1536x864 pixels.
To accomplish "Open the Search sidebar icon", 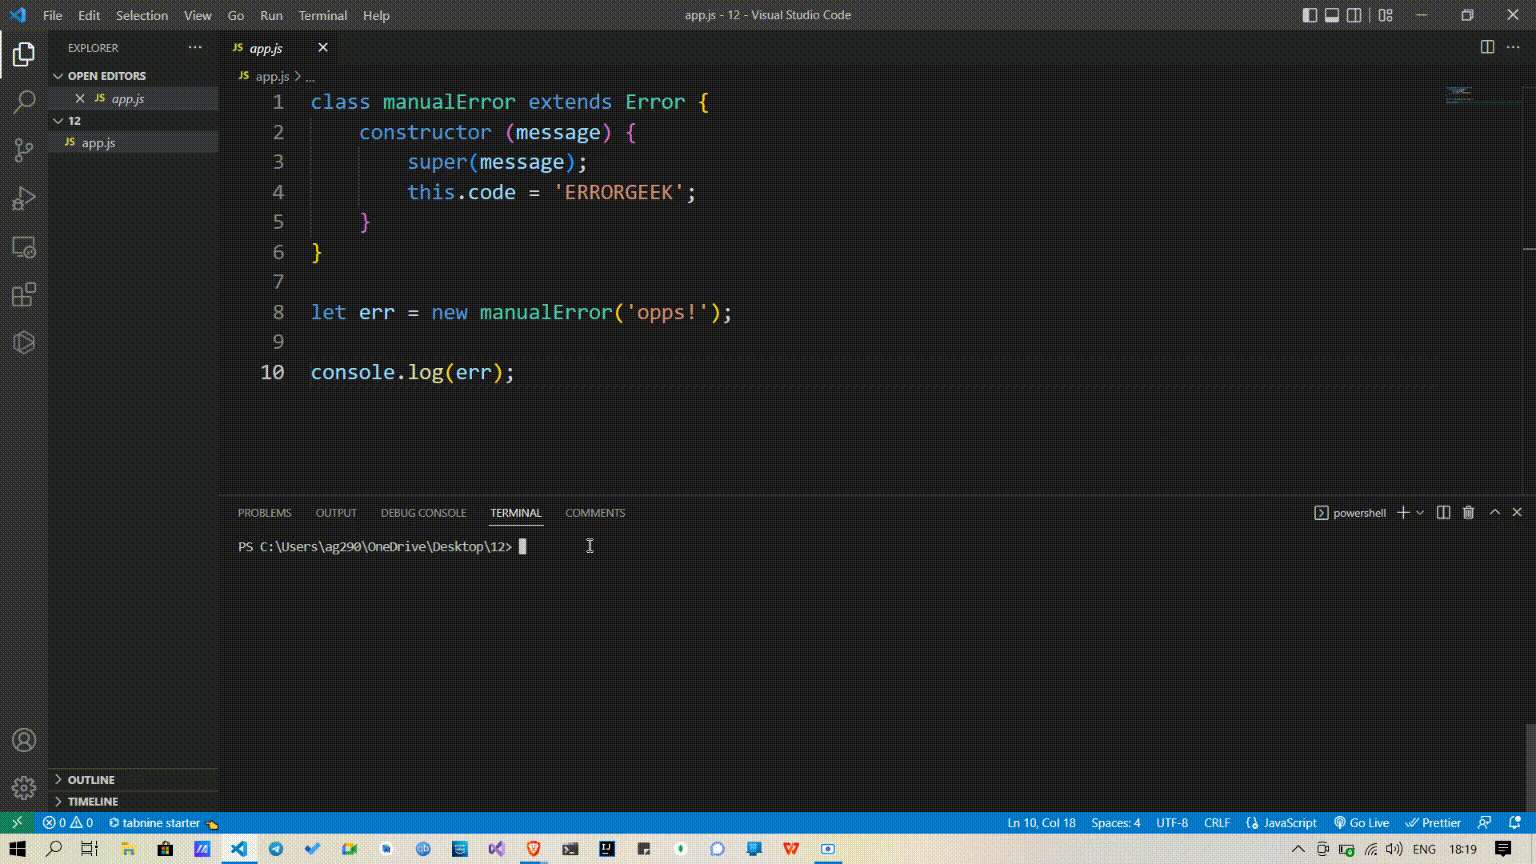I will coord(23,101).
